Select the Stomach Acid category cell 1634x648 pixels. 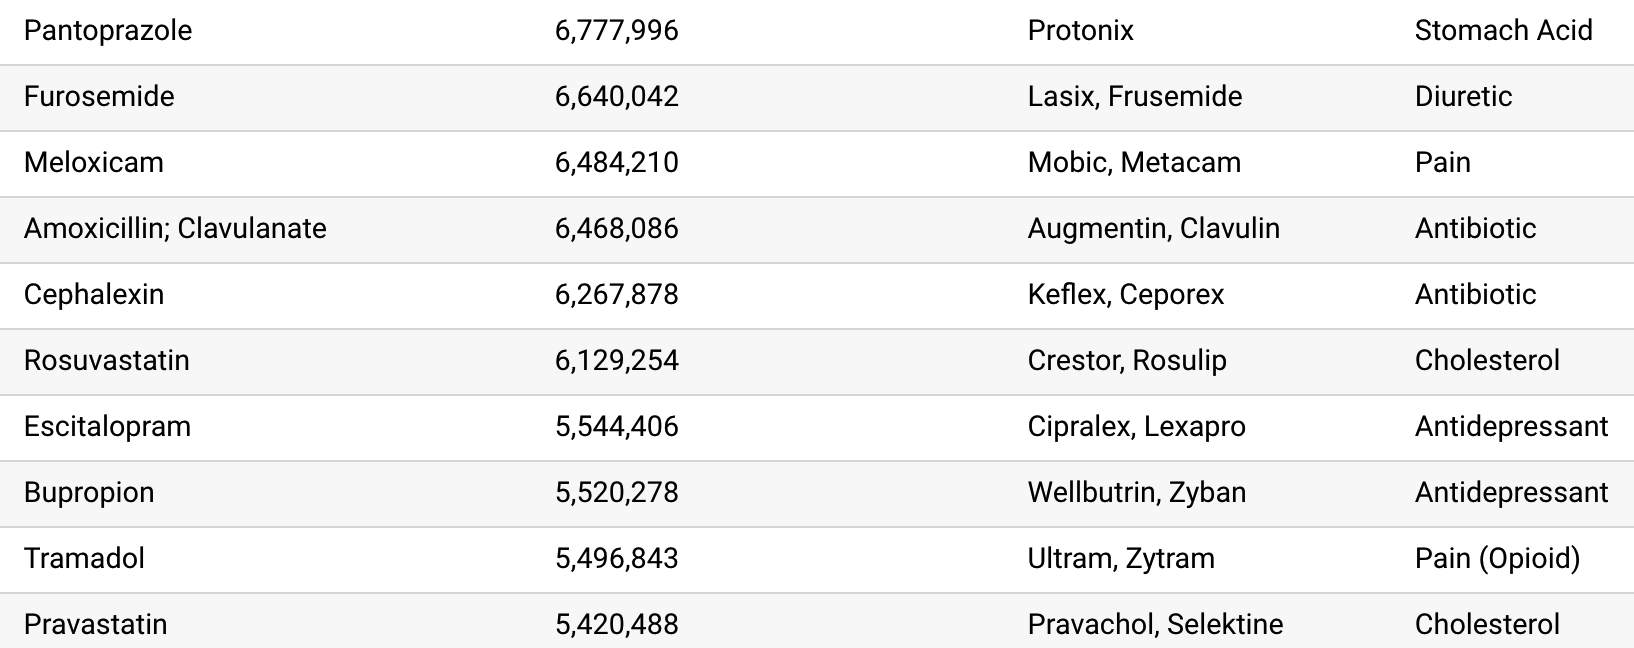[1504, 31]
